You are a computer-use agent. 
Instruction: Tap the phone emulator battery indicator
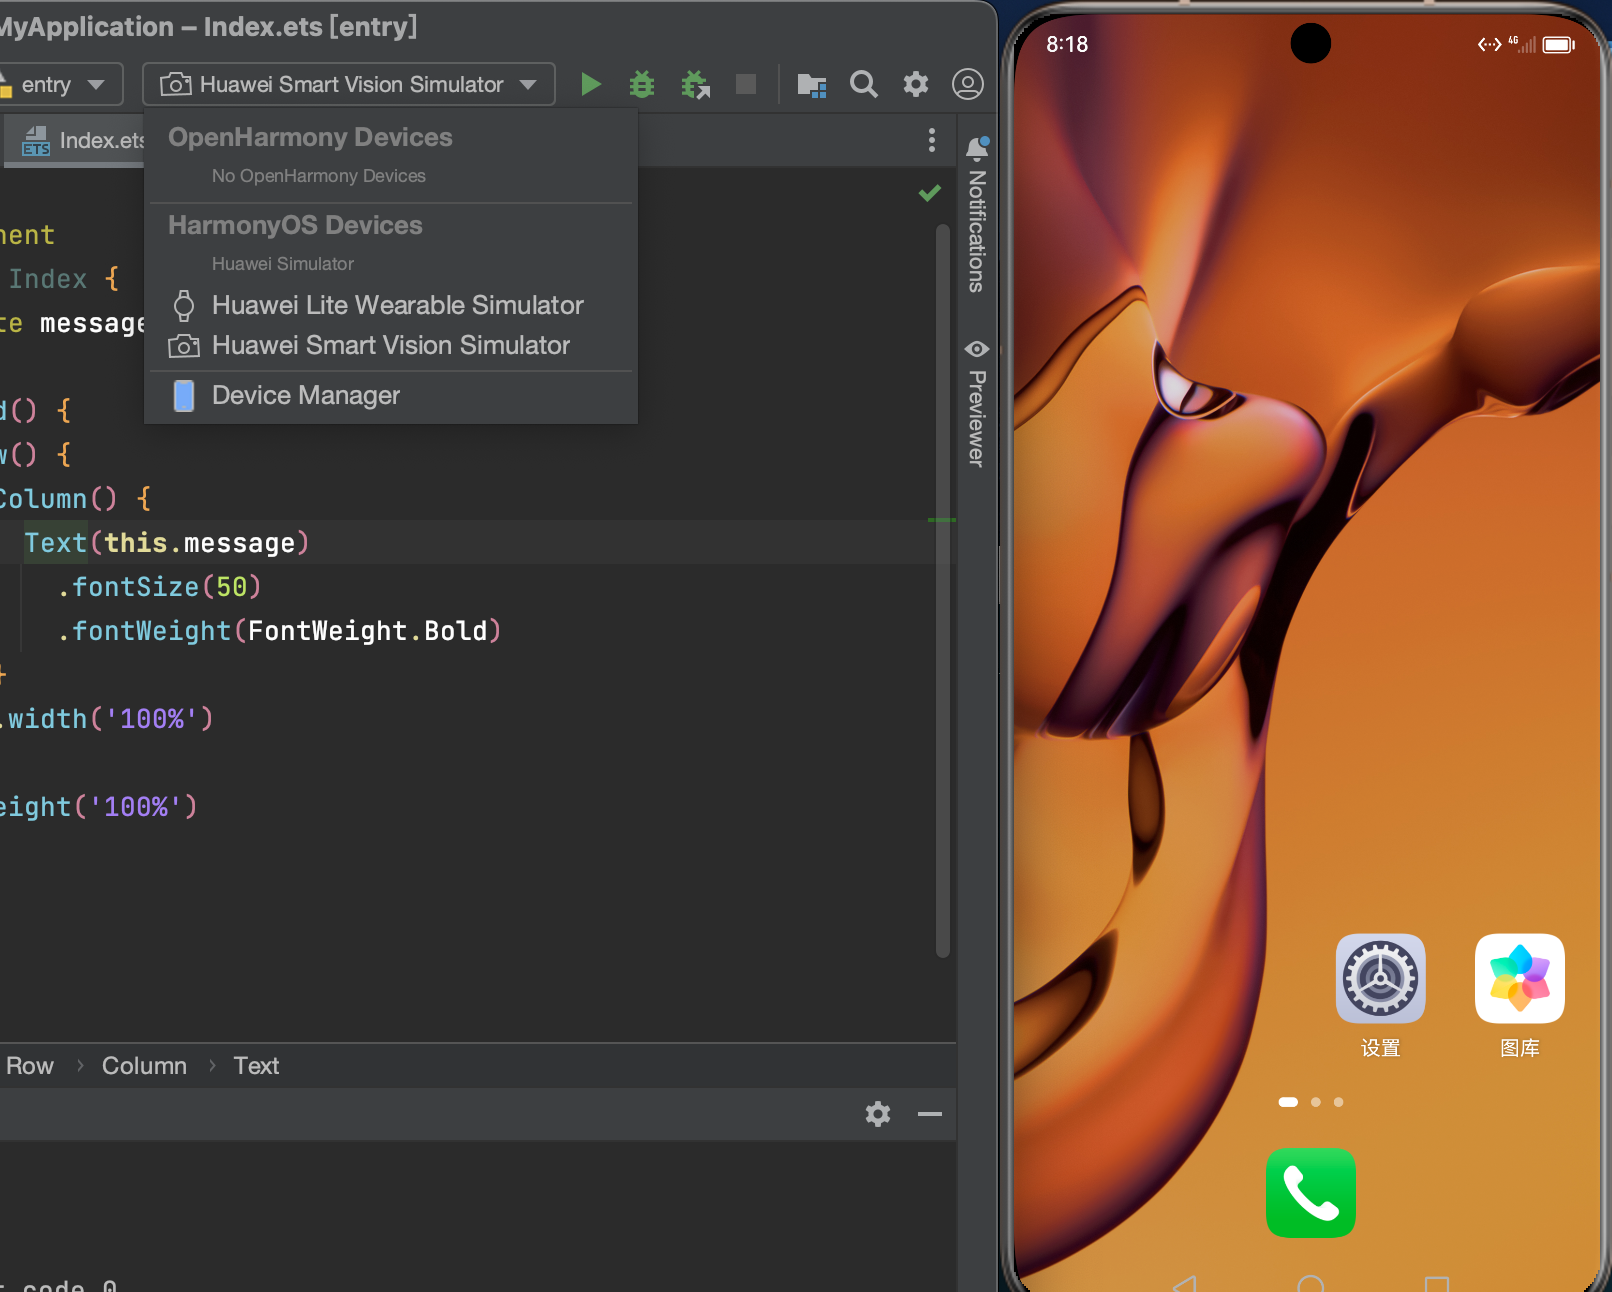pyautogui.click(x=1558, y=44)
